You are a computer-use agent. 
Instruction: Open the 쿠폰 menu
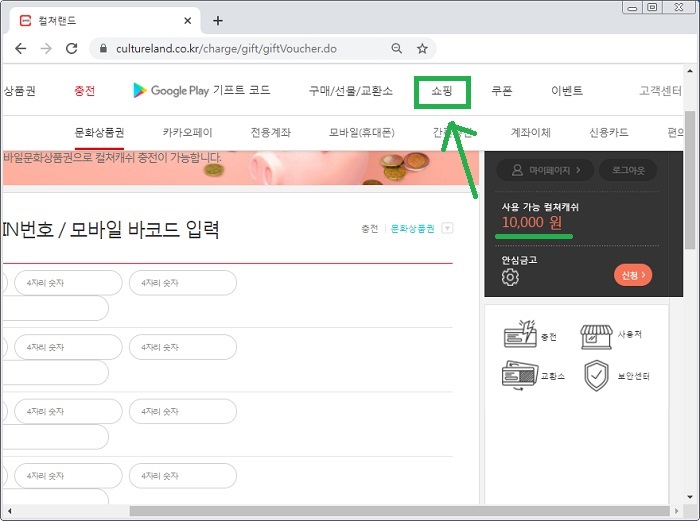coord(502,91)
